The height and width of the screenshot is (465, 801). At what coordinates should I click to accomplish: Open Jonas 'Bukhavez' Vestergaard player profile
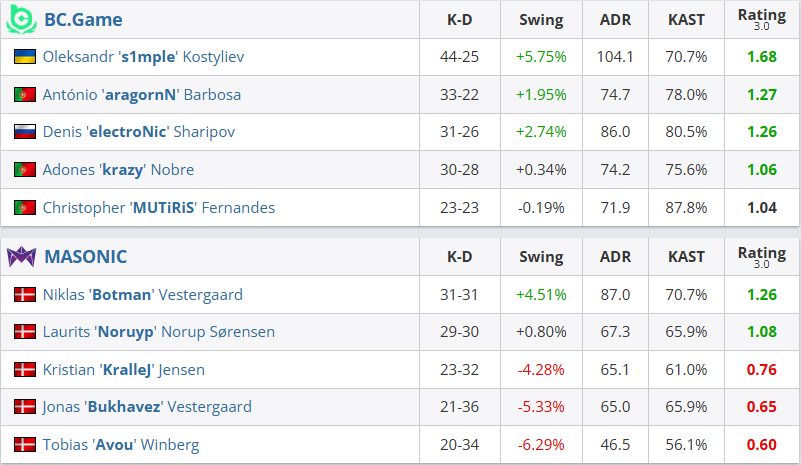147,407
